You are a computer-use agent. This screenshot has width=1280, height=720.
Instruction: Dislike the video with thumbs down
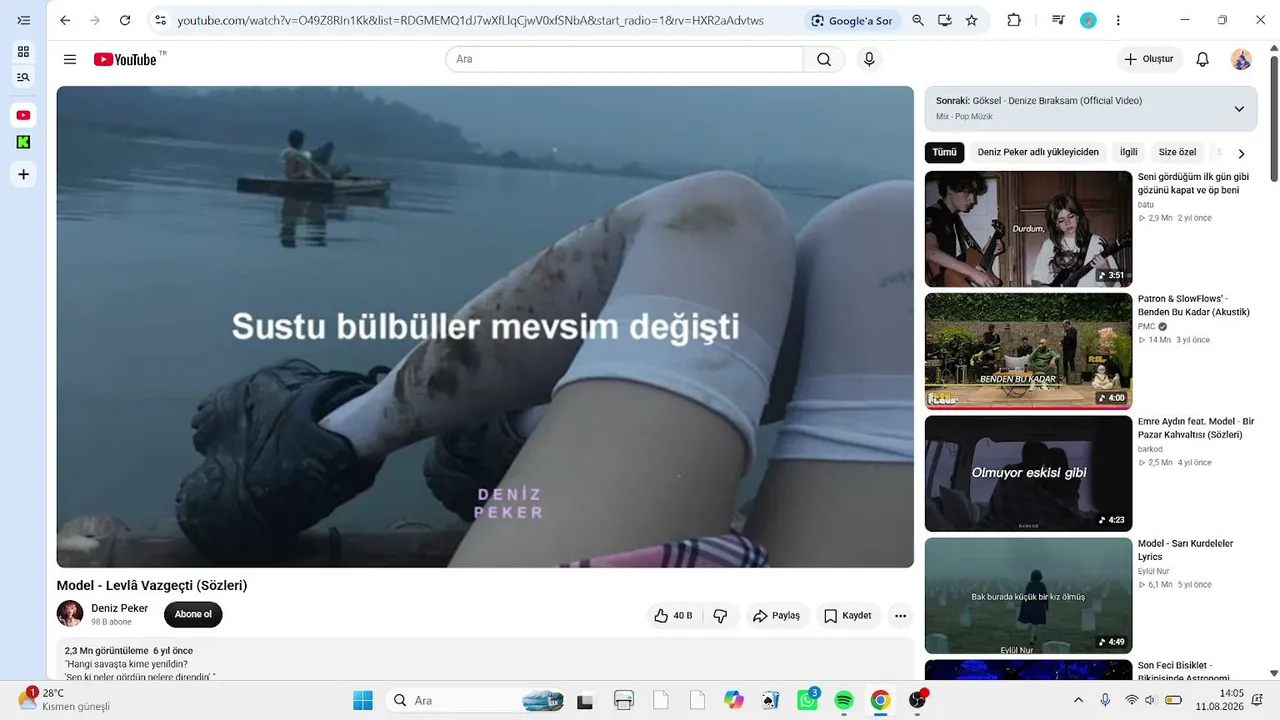(720, 616)
